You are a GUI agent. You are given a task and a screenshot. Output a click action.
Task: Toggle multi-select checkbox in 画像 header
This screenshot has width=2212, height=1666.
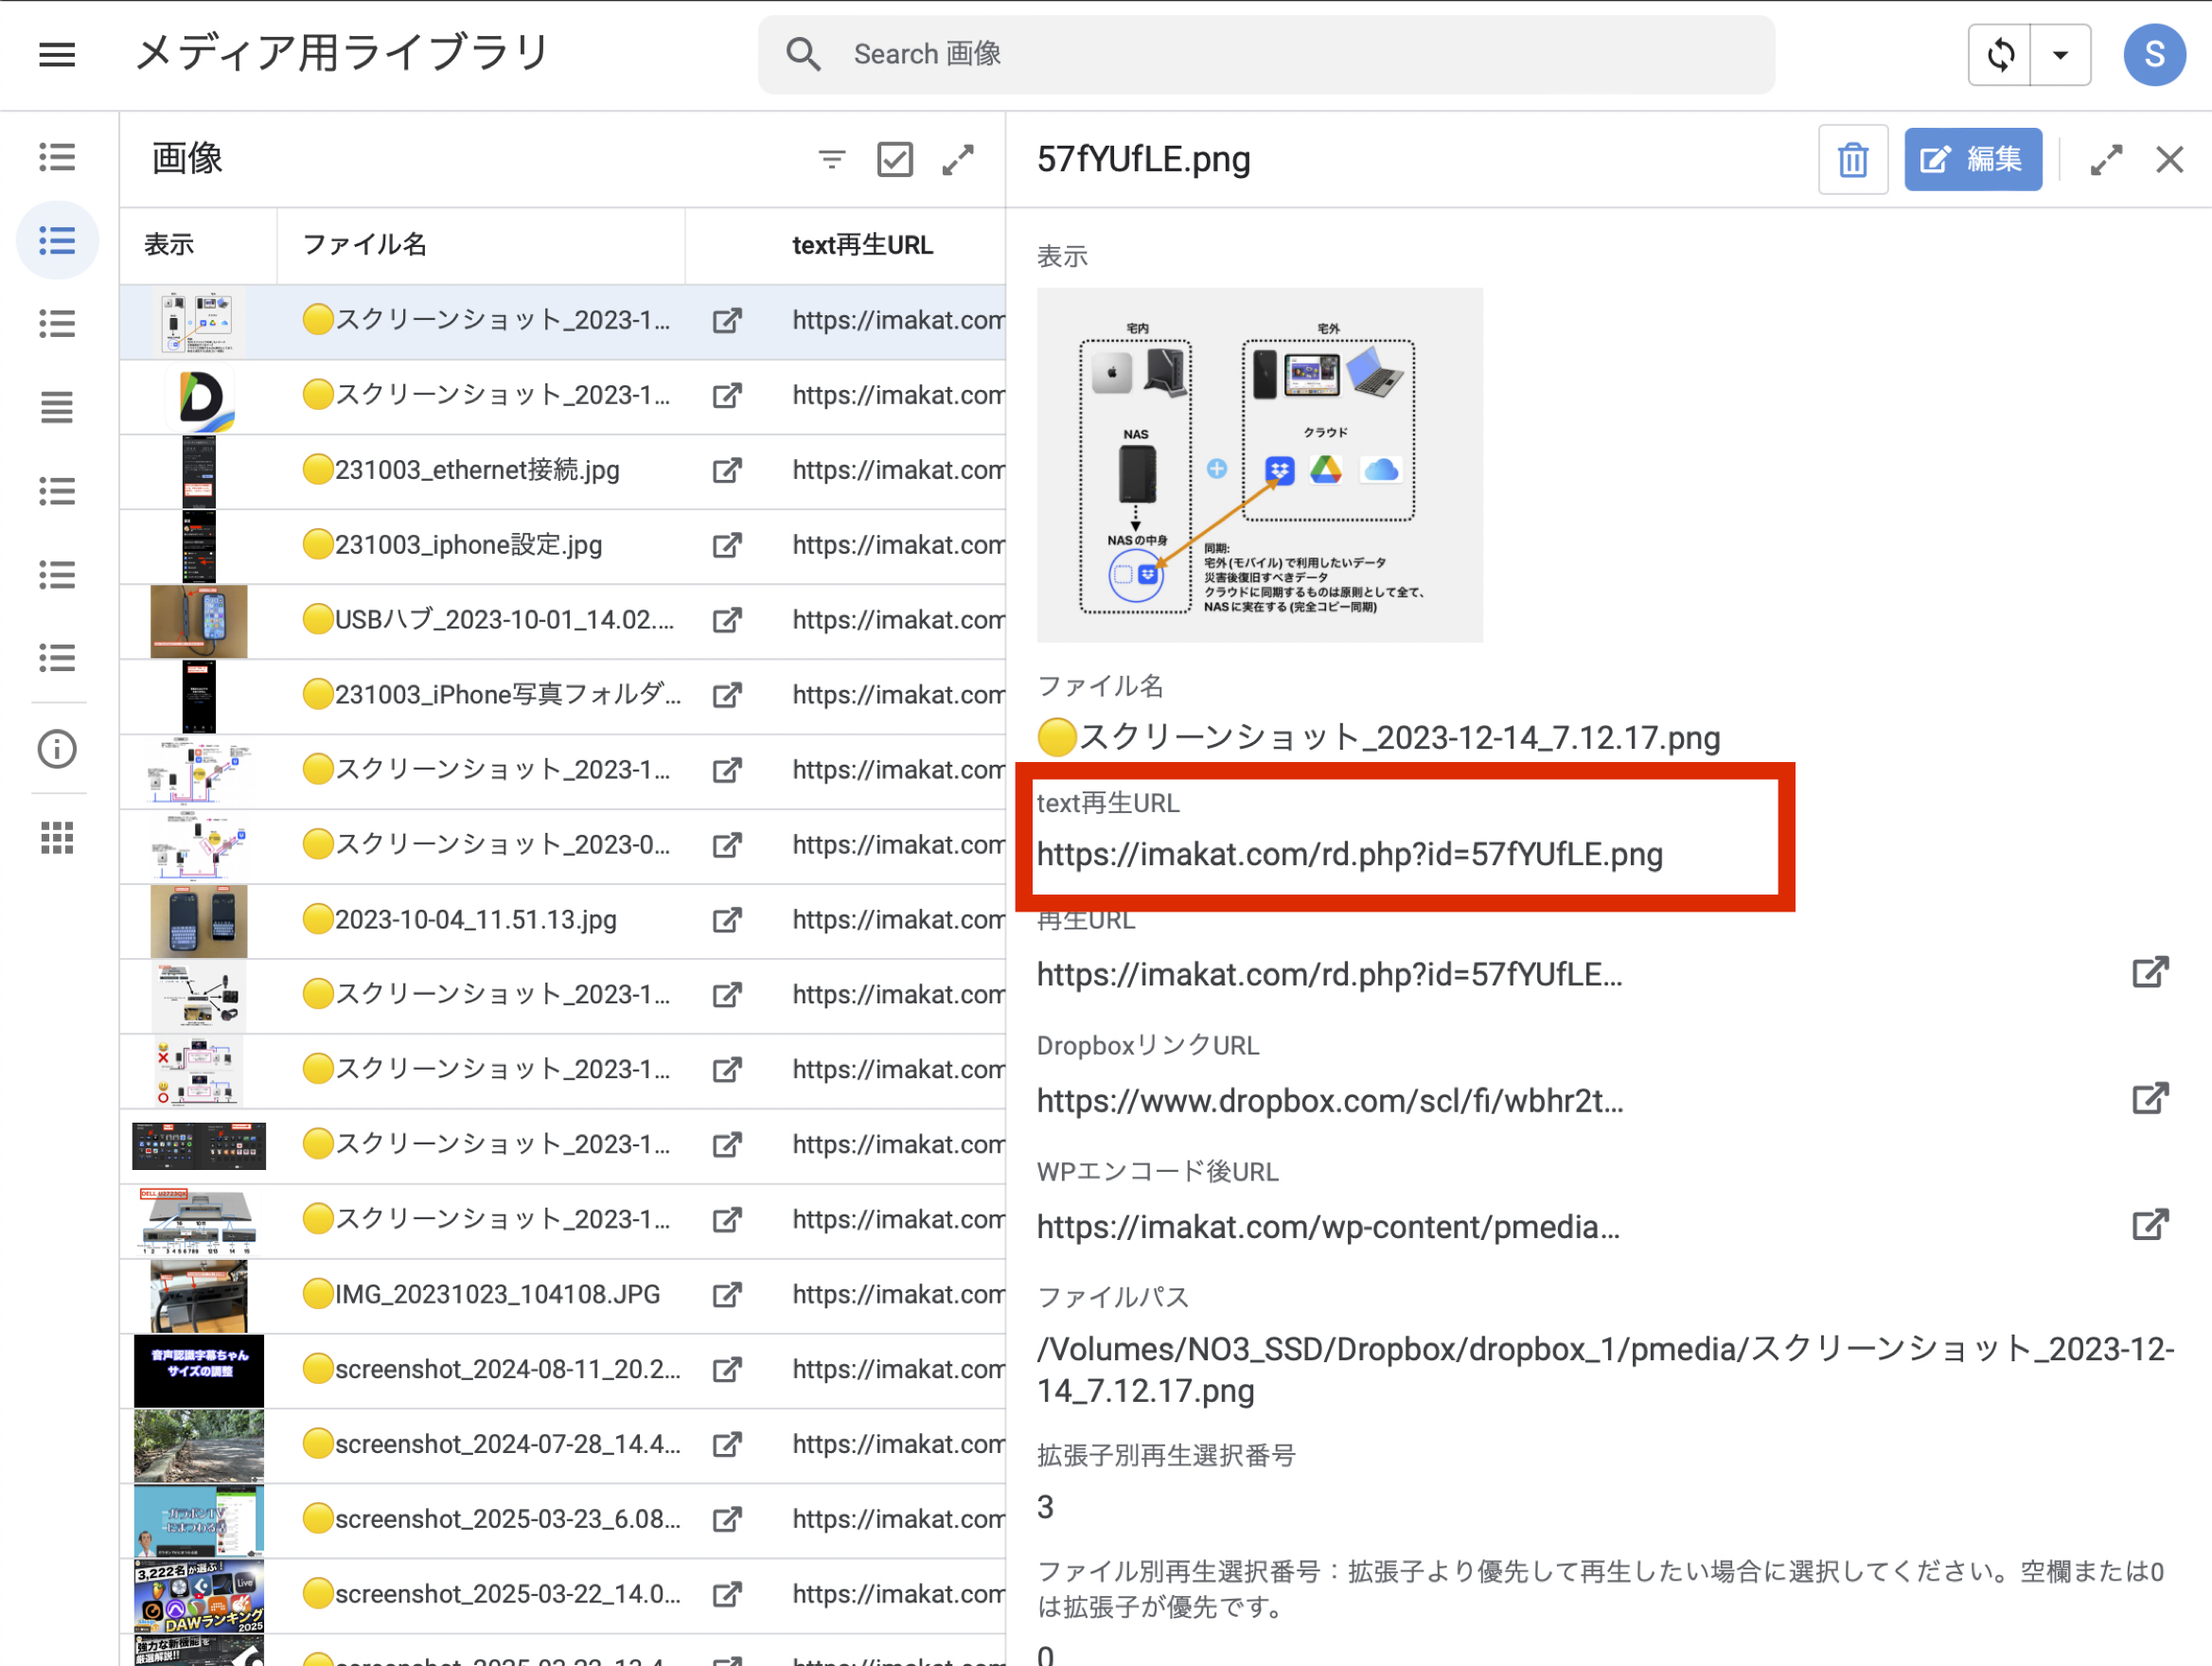click(x=894, y=159)
